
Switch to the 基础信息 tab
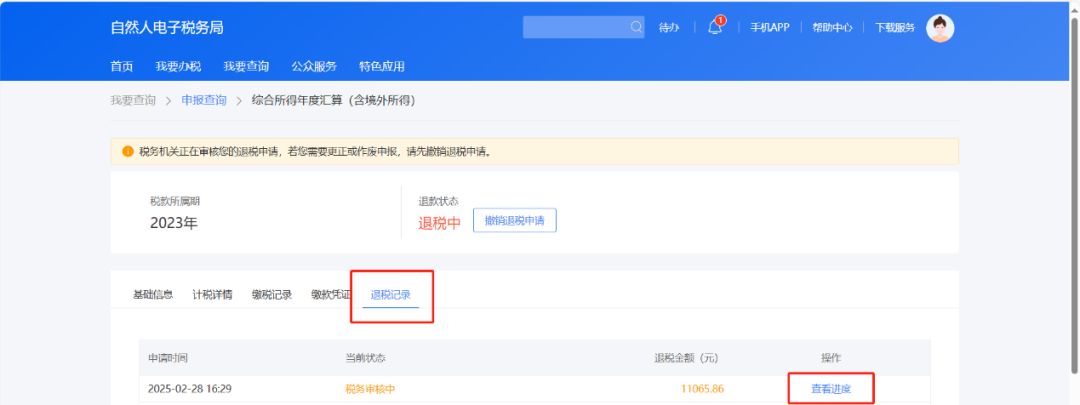coord(153,295)
